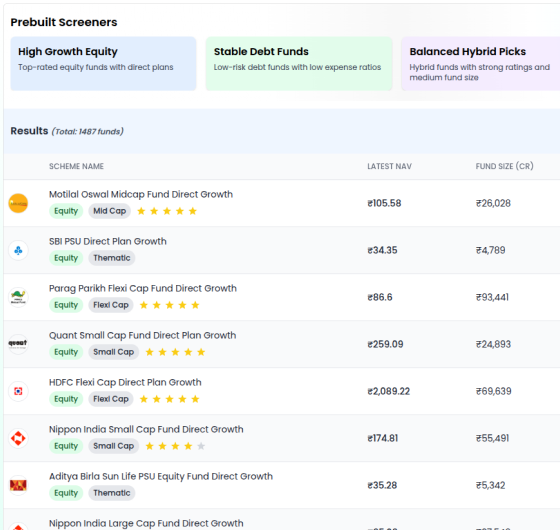The image size is (560, 530).
Task: Click the Flexi Cap tag on HDFC row
Action: [111, 399]
